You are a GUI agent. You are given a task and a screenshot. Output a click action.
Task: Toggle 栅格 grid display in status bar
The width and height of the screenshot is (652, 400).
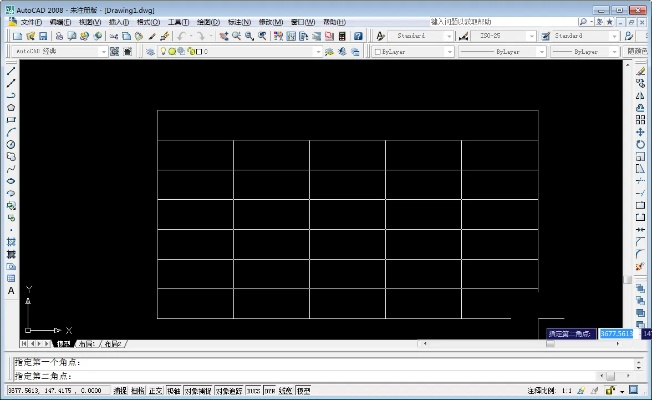138,390
